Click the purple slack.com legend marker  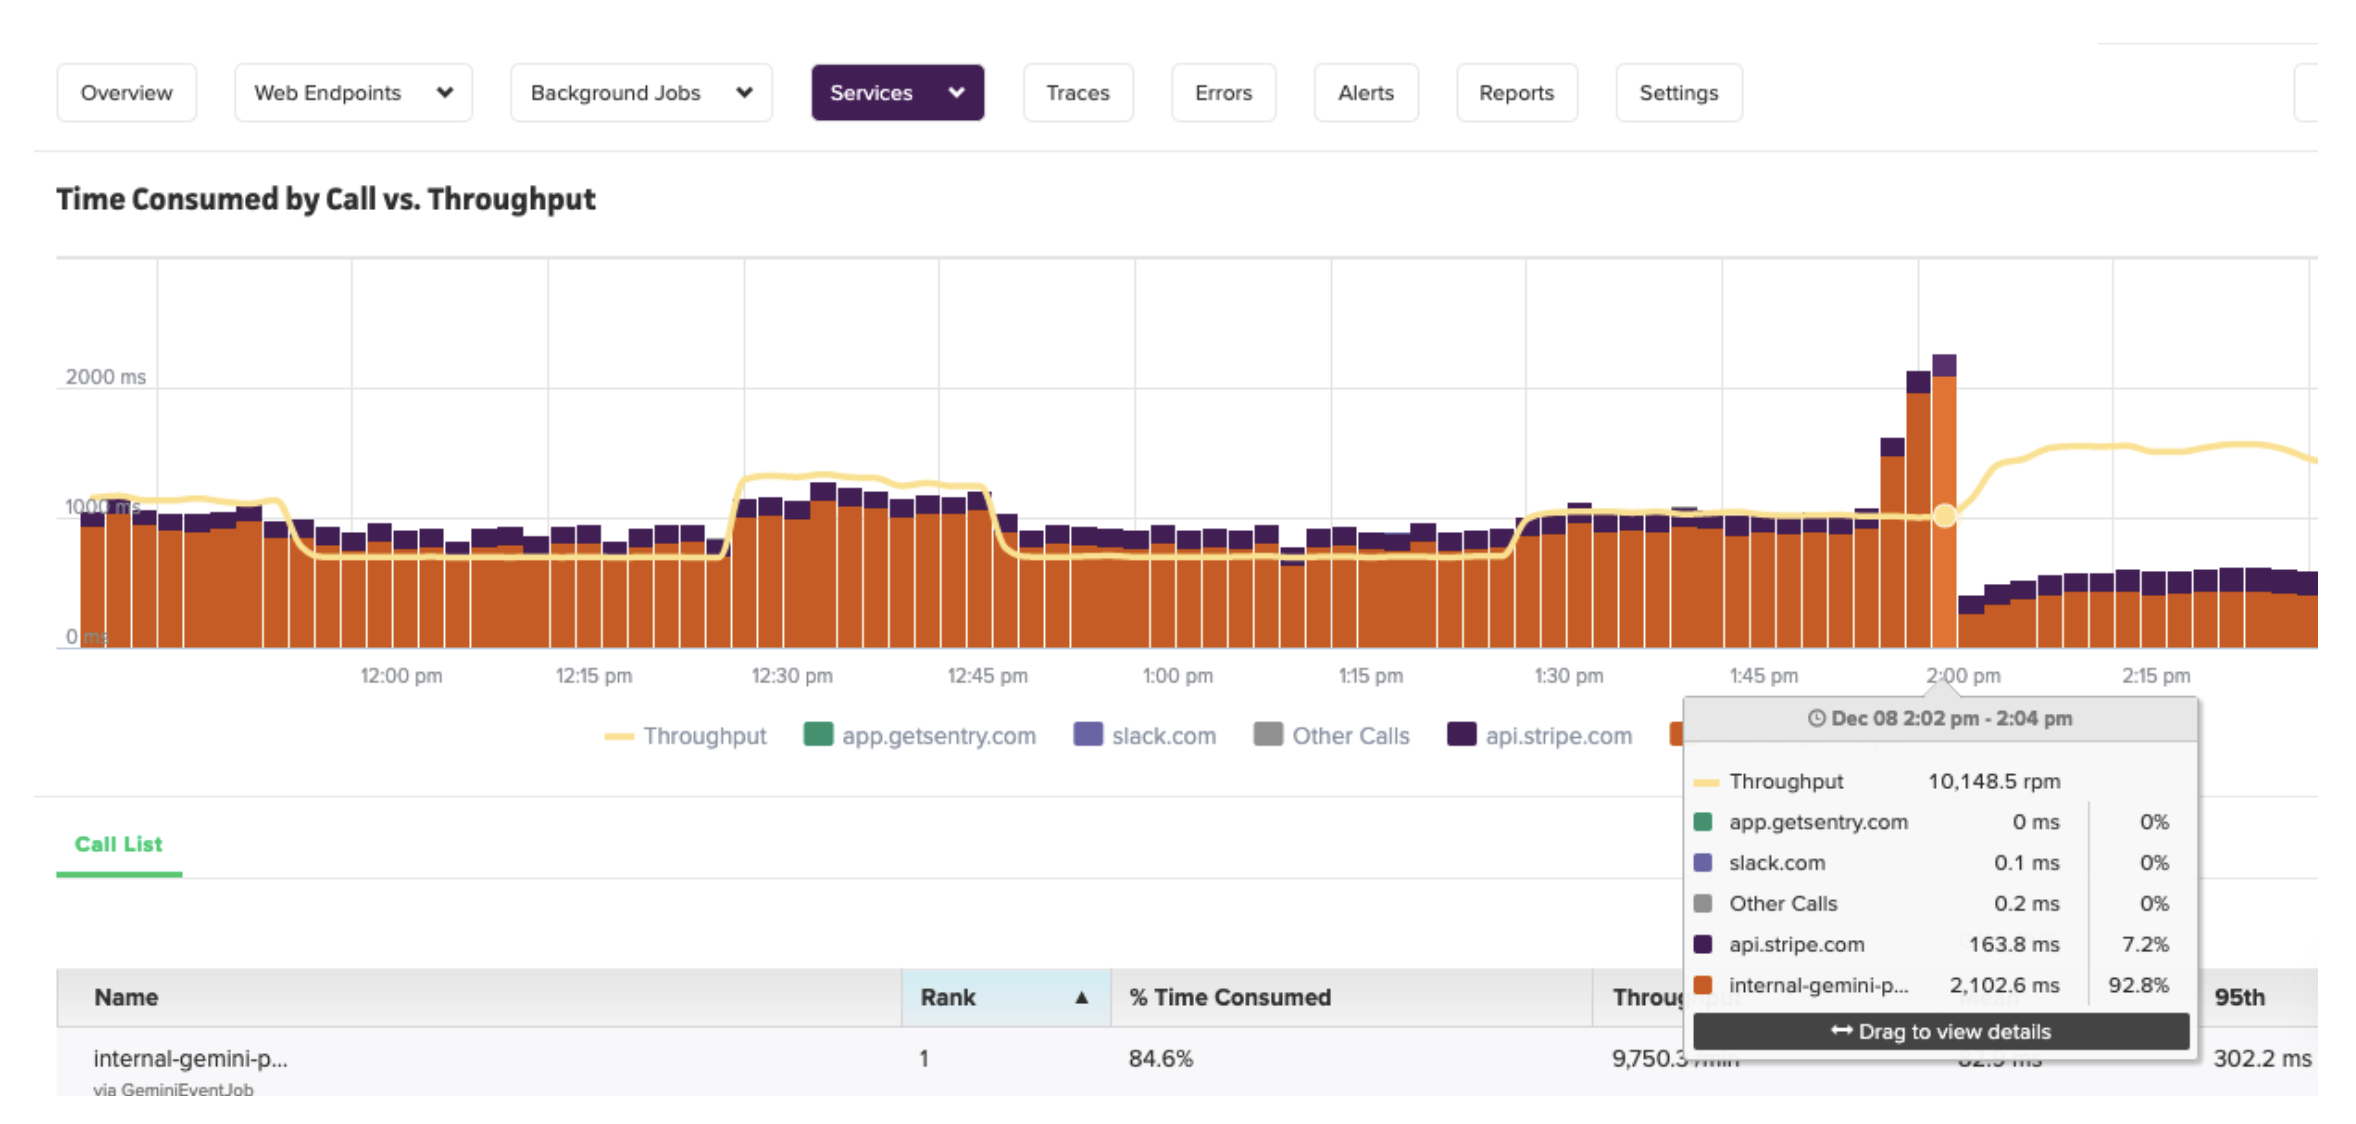(1088, 735)
